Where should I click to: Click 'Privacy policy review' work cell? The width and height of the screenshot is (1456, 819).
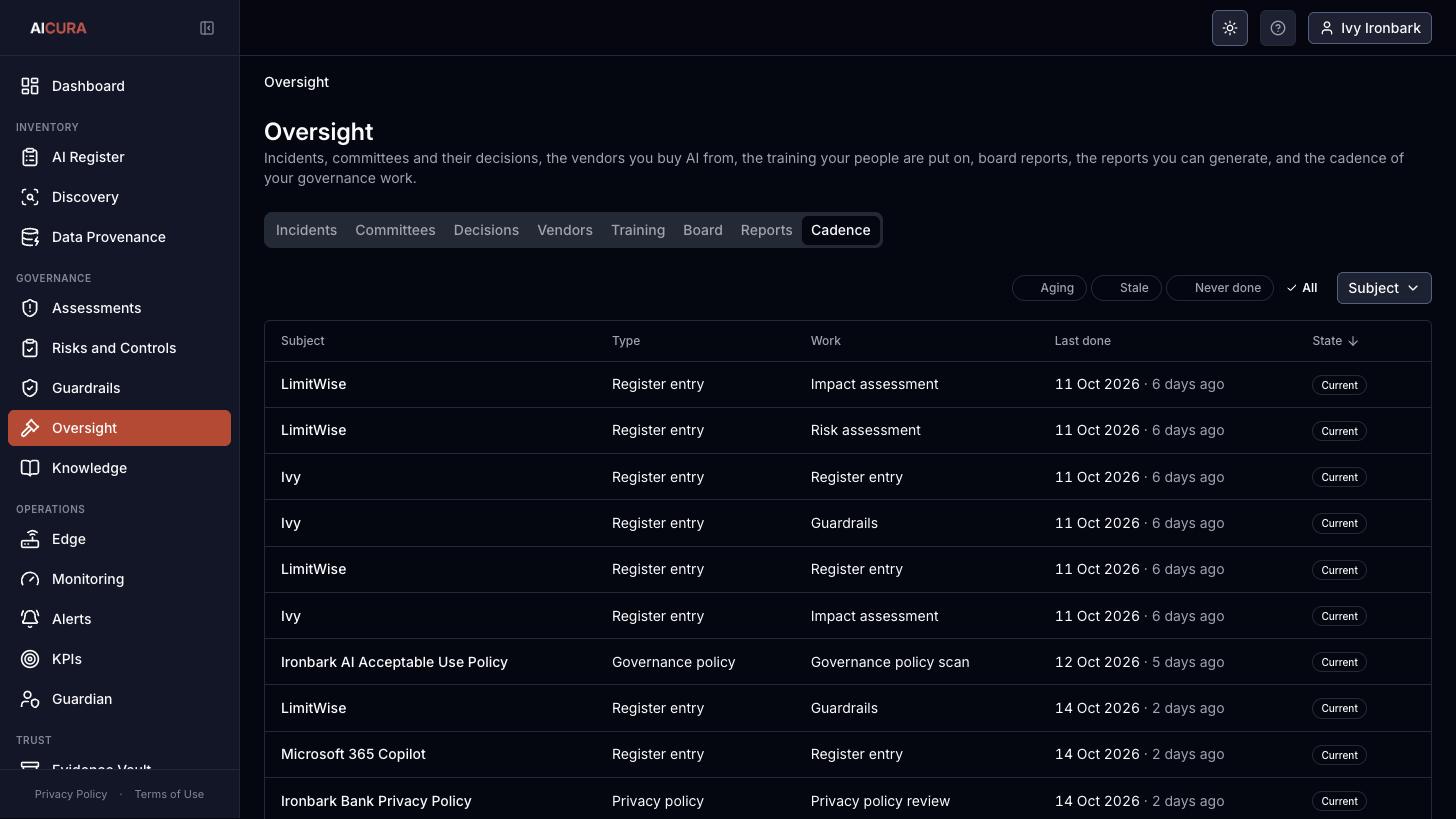880,801
